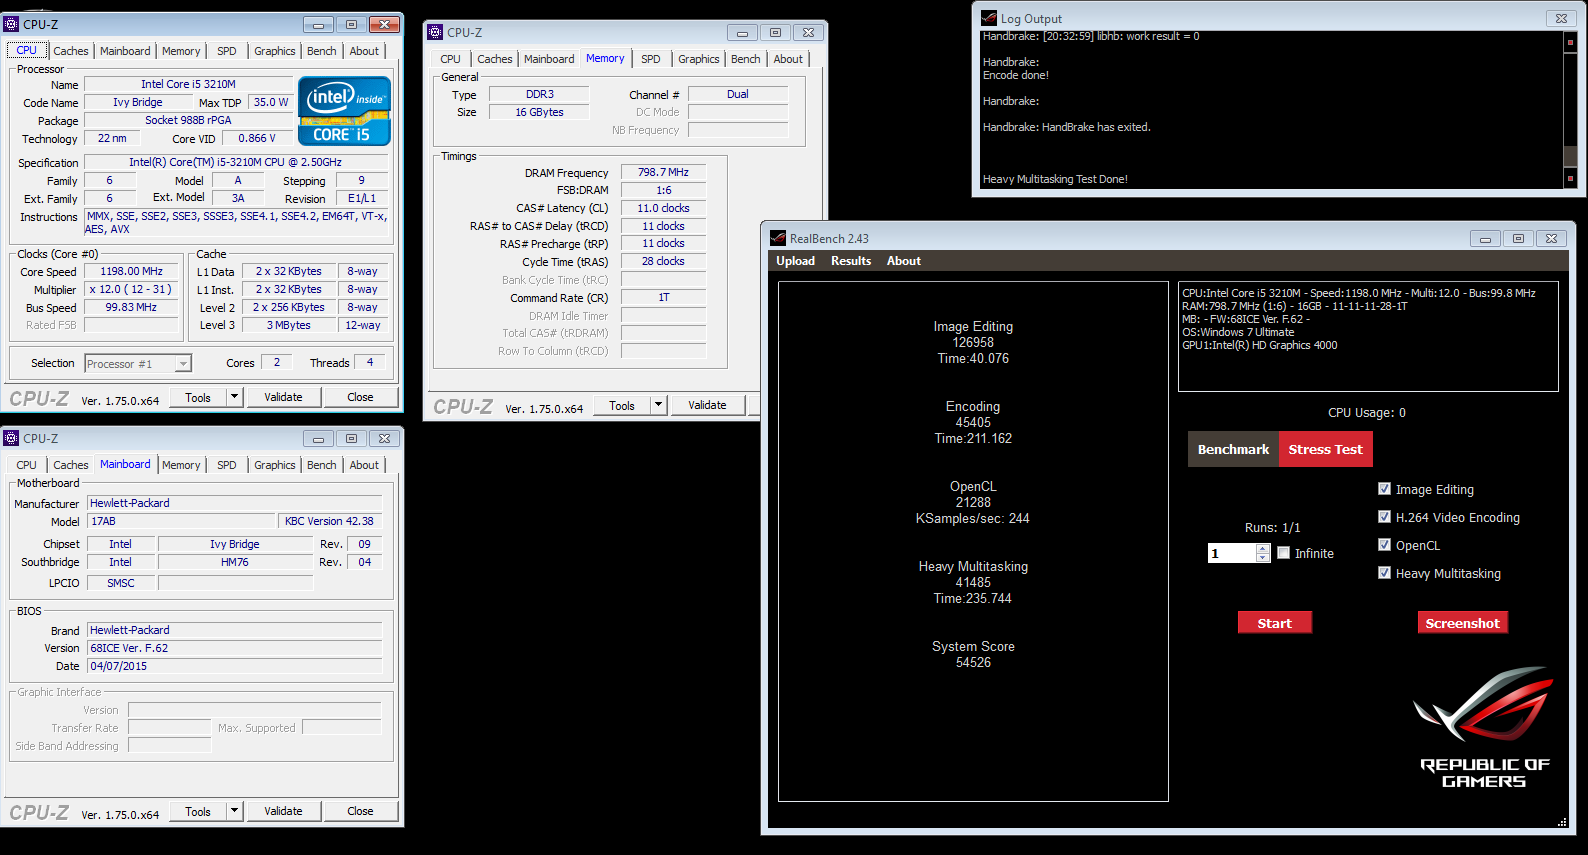Screen dimensions: 1588x855
Task: Click the Log Output title bar icon
Action: tap(989, 18)
